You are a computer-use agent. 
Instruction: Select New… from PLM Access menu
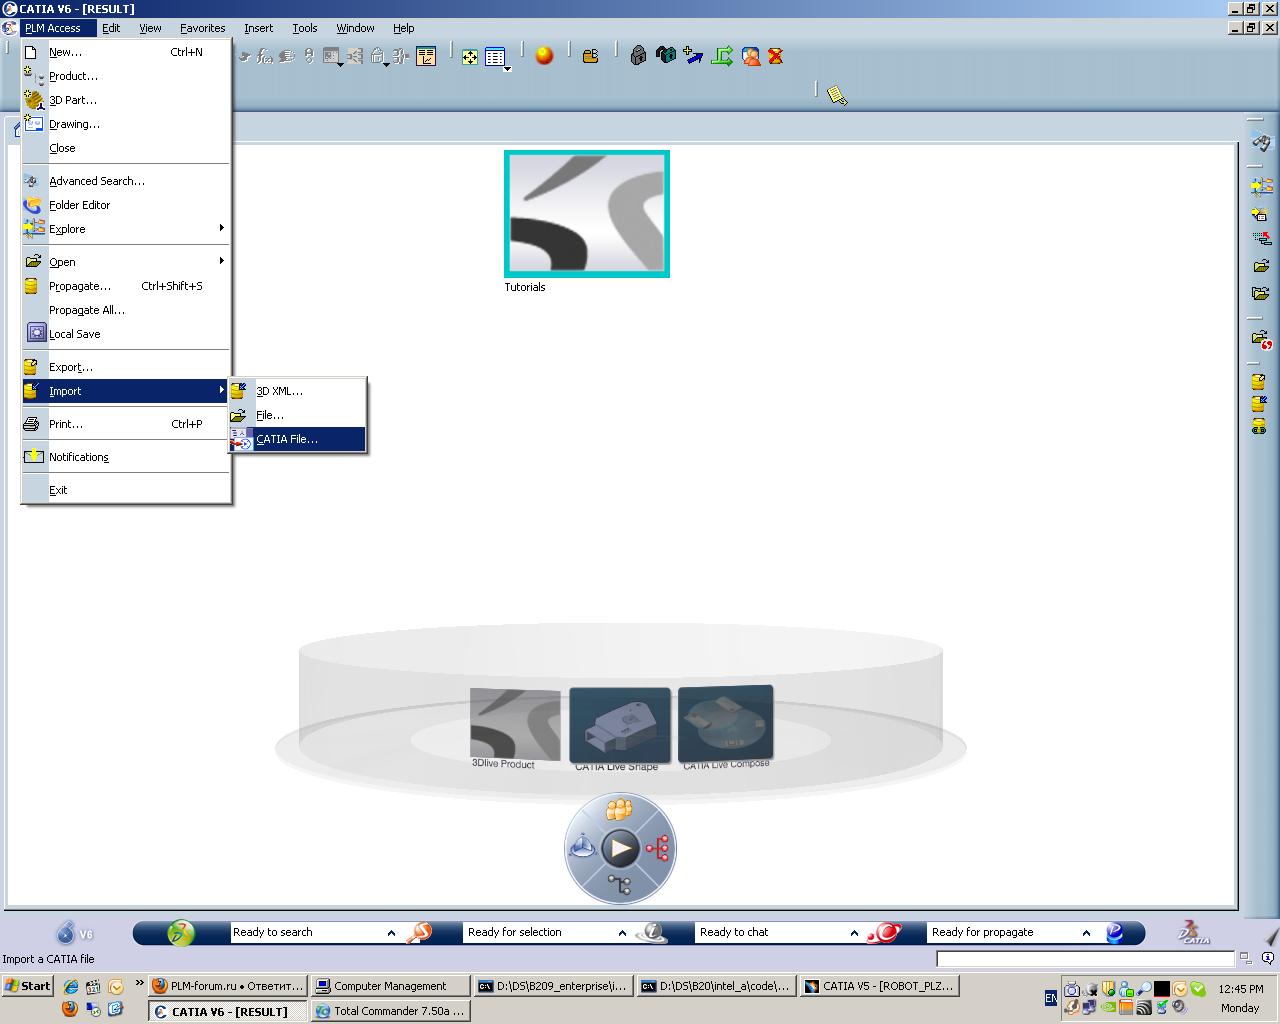coord(126,52)
